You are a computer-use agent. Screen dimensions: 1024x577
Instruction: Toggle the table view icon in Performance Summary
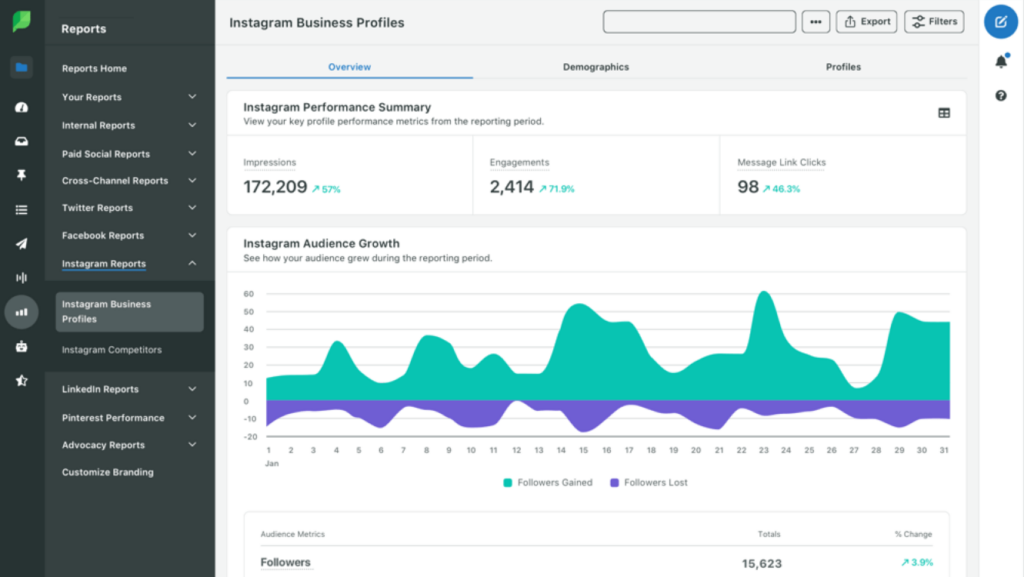pos(944,113)
